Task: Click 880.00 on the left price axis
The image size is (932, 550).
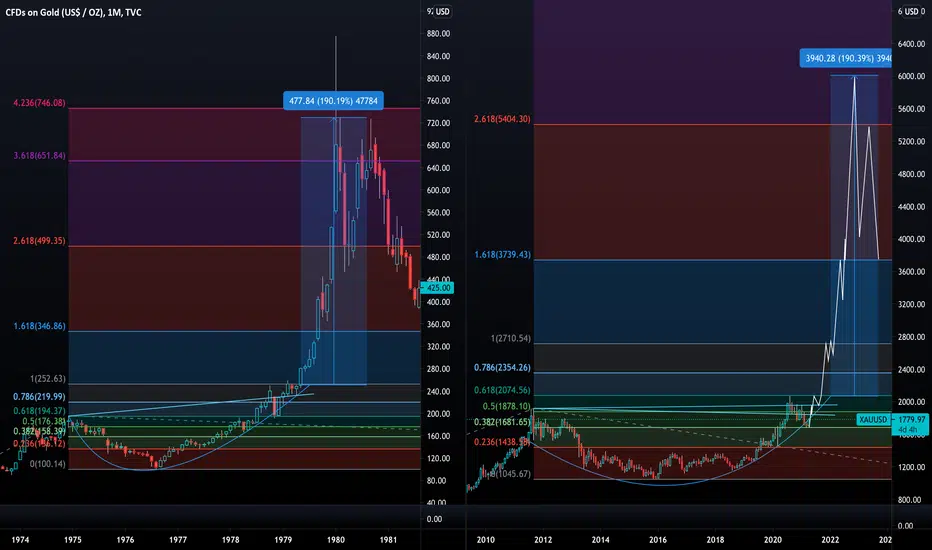Action: coord(438,34)
